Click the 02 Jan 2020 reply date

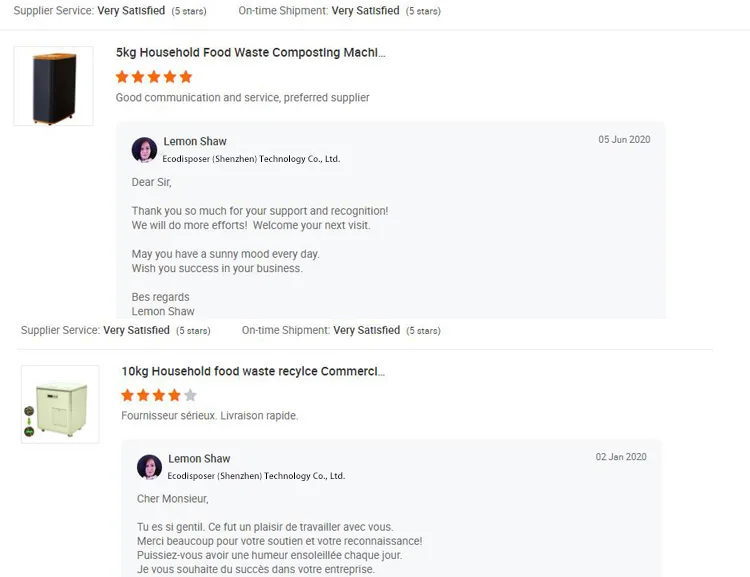621,457
